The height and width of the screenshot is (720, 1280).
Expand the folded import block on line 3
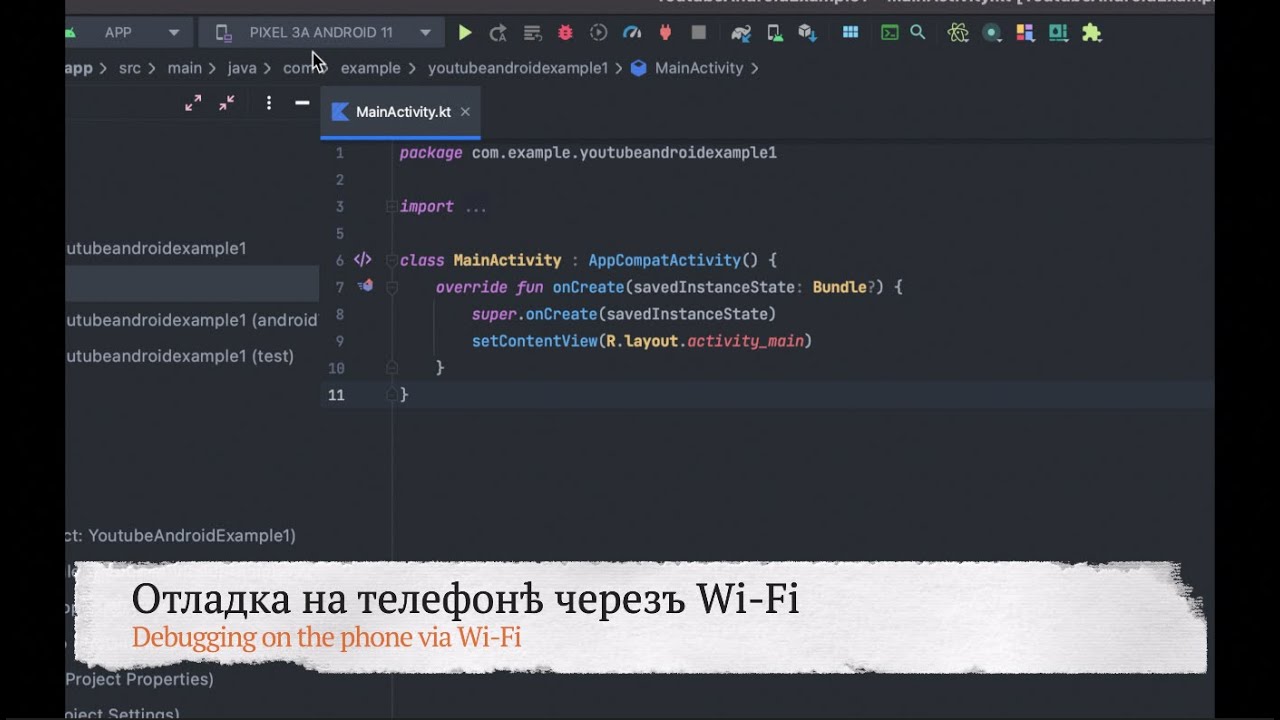pos(392,207)
